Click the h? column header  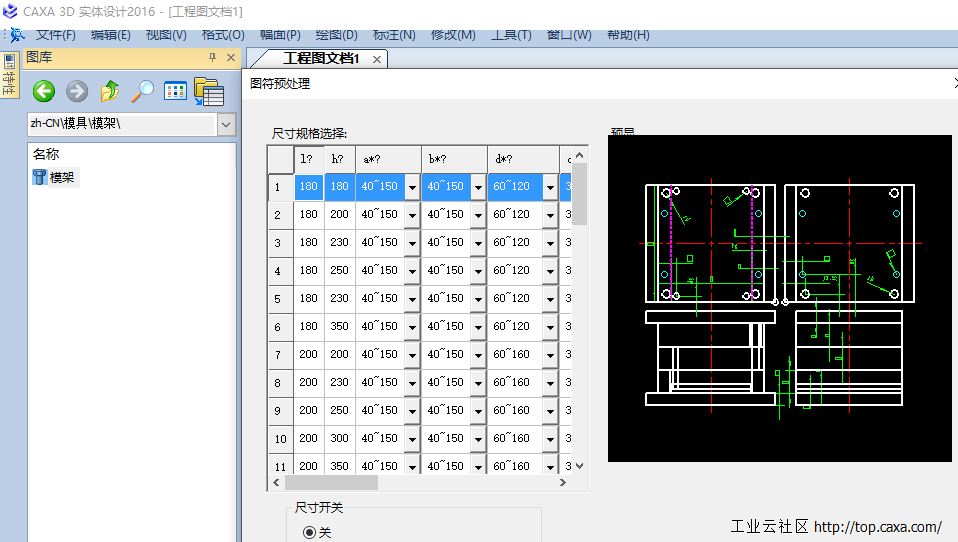[x=340, y=159]
